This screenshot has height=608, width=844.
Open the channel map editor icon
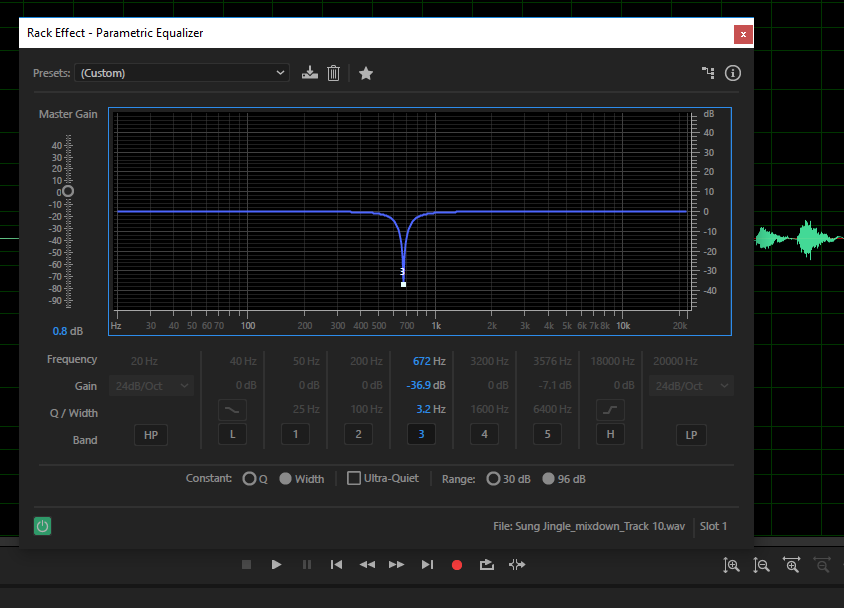[708, 73]
